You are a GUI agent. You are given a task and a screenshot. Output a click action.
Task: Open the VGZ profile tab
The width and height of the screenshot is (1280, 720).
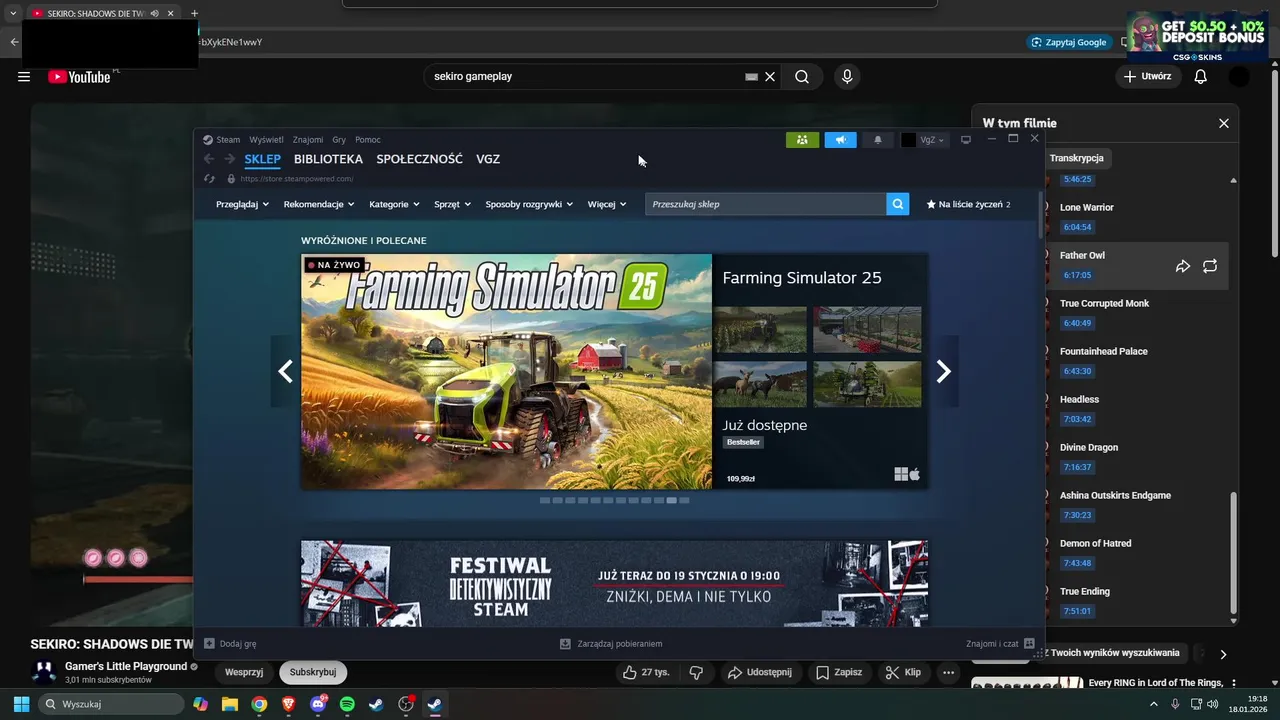point(488,159)
